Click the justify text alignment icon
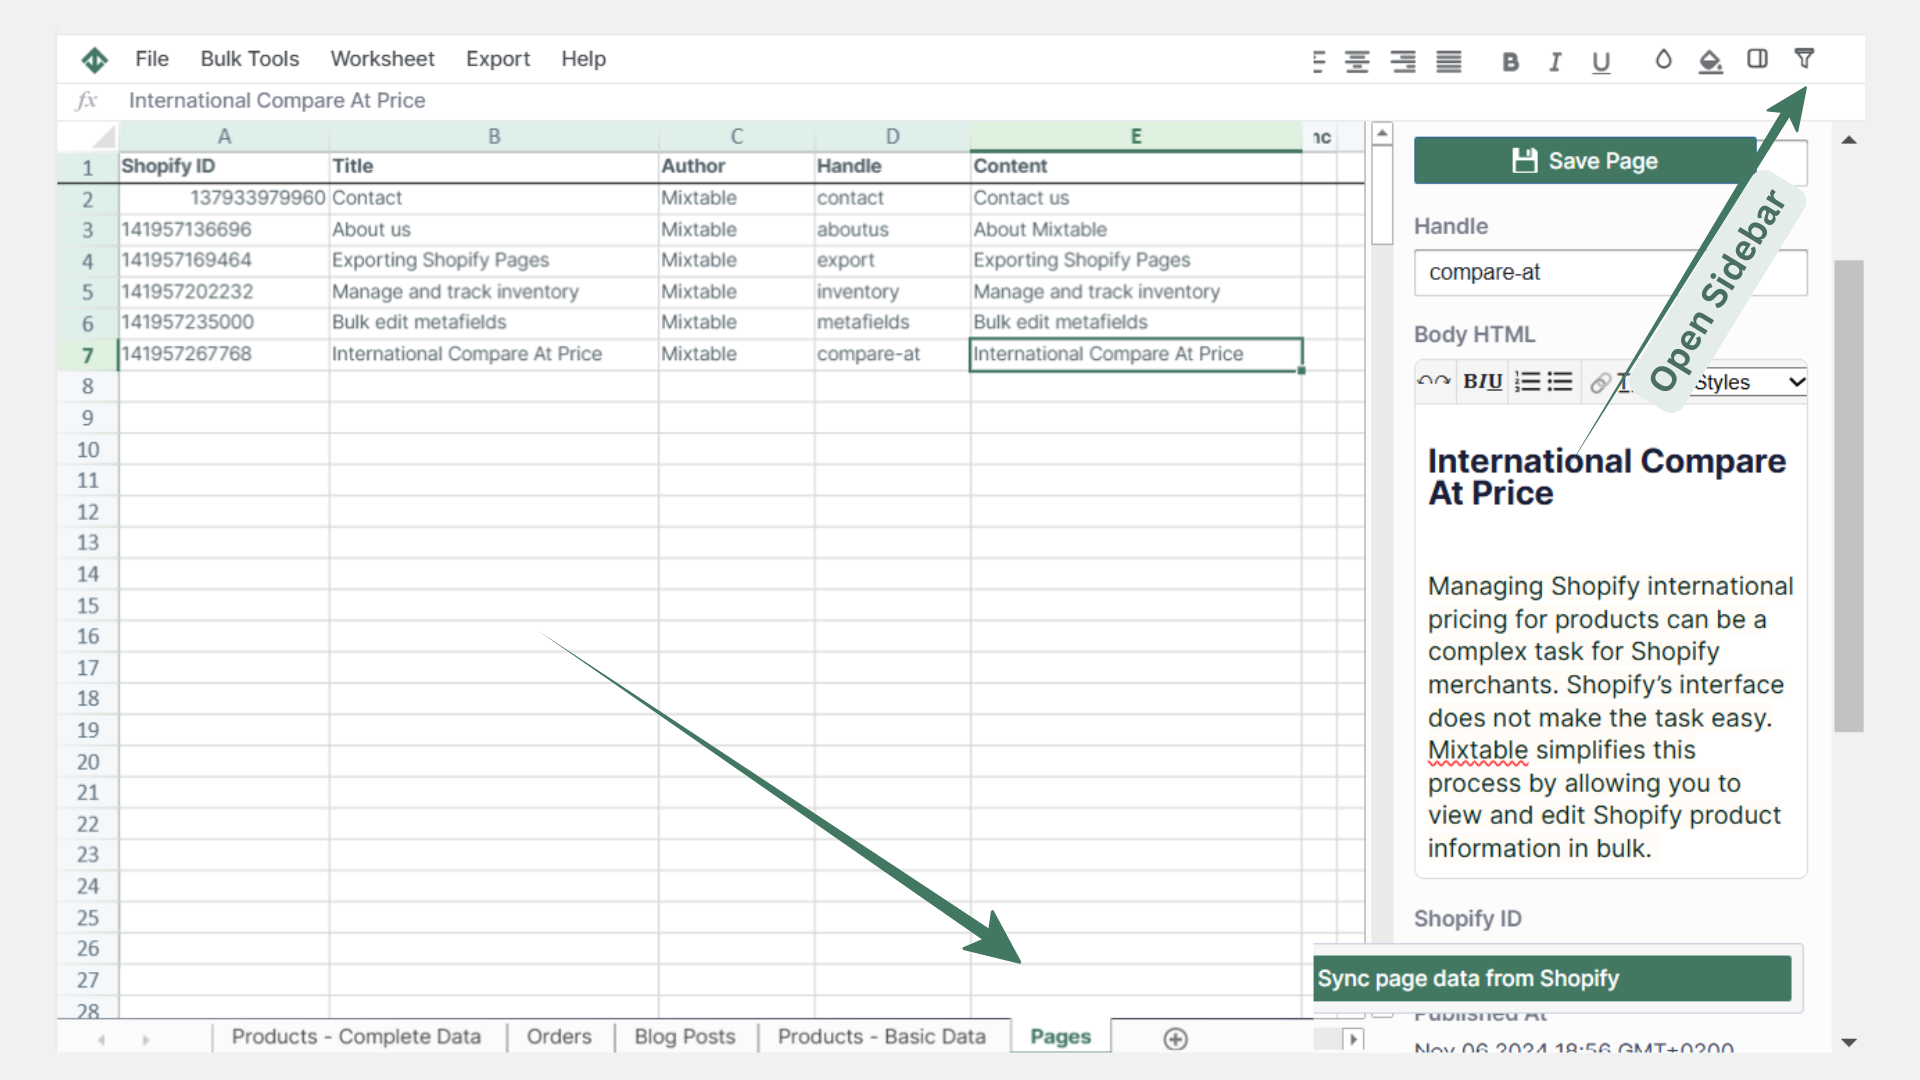Screen dimensions: 1920x1080 coord(1447,61)
